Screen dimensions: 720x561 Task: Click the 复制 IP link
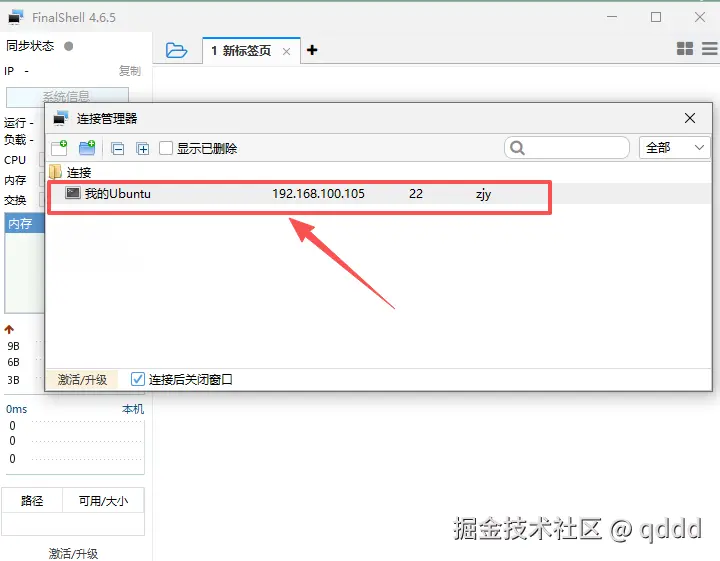tap(129, 71)
